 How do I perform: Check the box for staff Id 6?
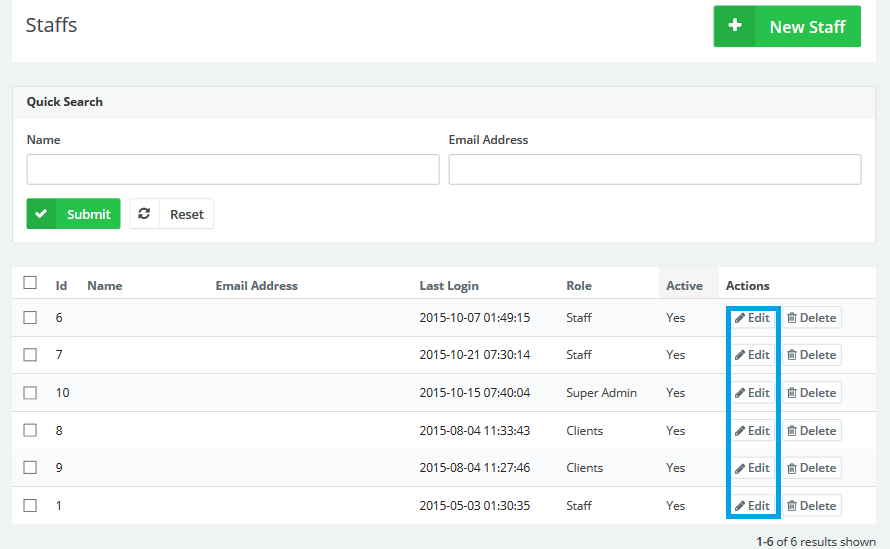tap(30, 318)
